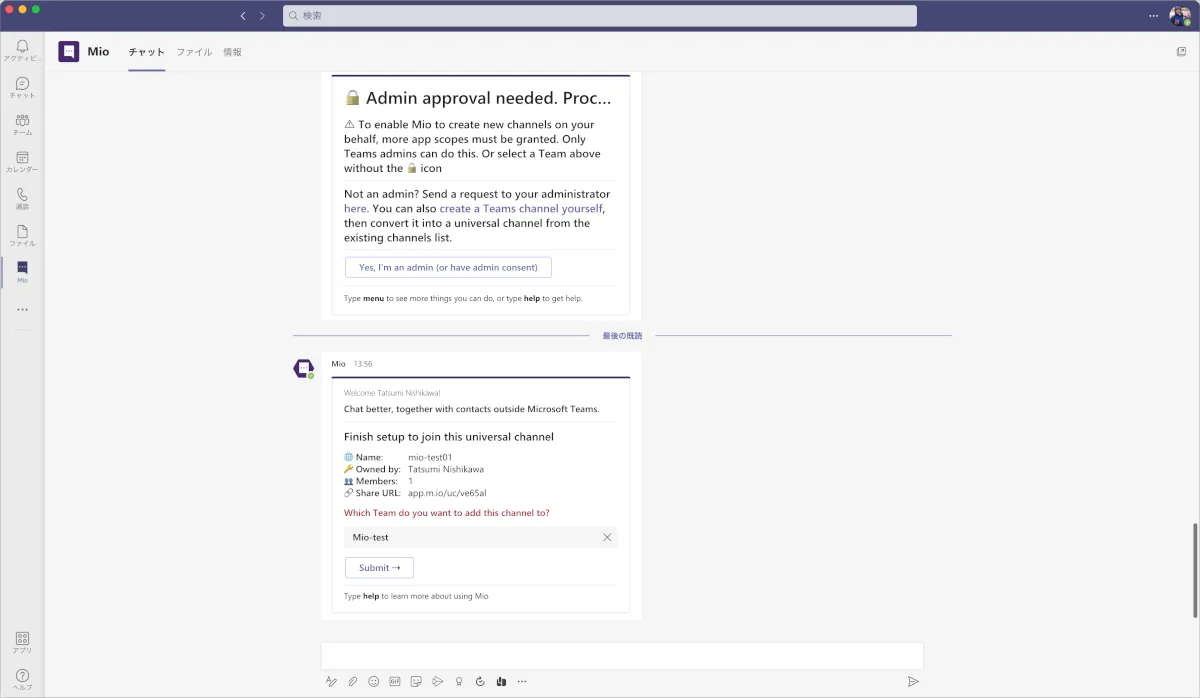Switch to the チャット tab

[x=147, y=52]
